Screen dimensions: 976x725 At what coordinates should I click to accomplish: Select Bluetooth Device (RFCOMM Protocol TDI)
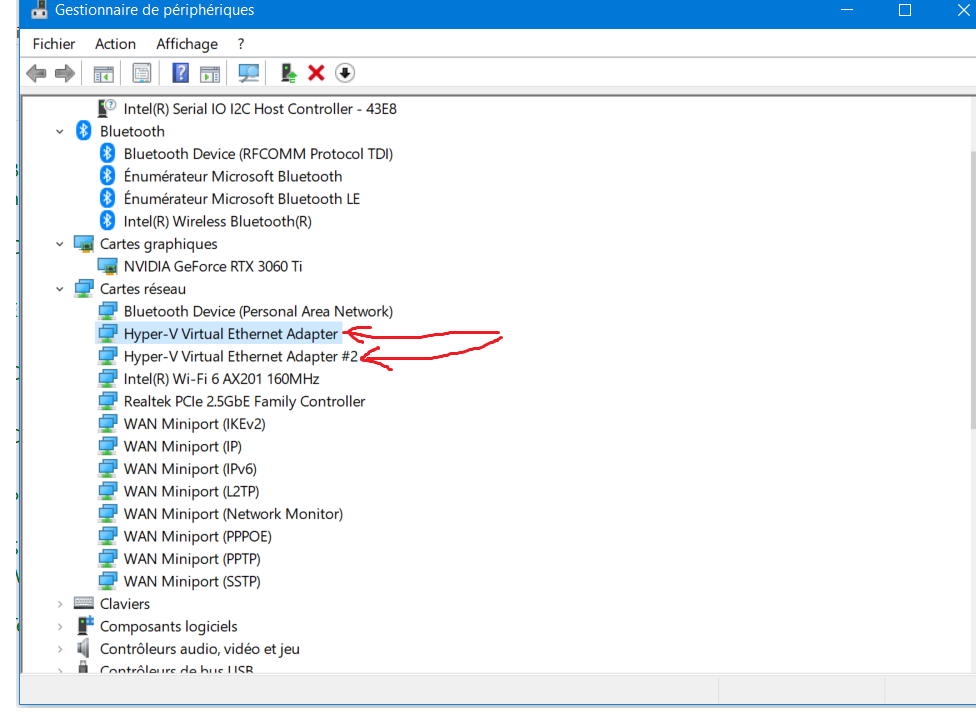point(258,154)
